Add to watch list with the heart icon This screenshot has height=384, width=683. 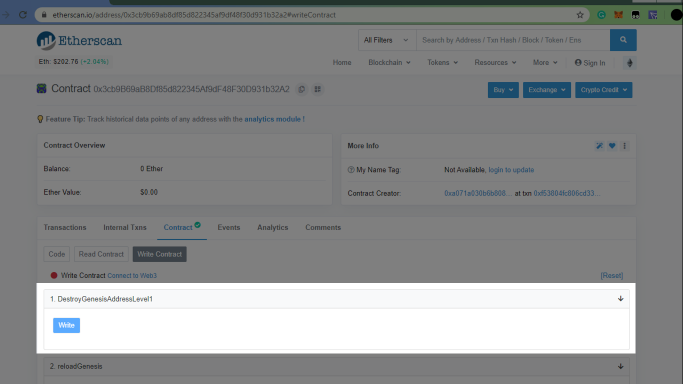pyautogui.click(x=612, y=146)
